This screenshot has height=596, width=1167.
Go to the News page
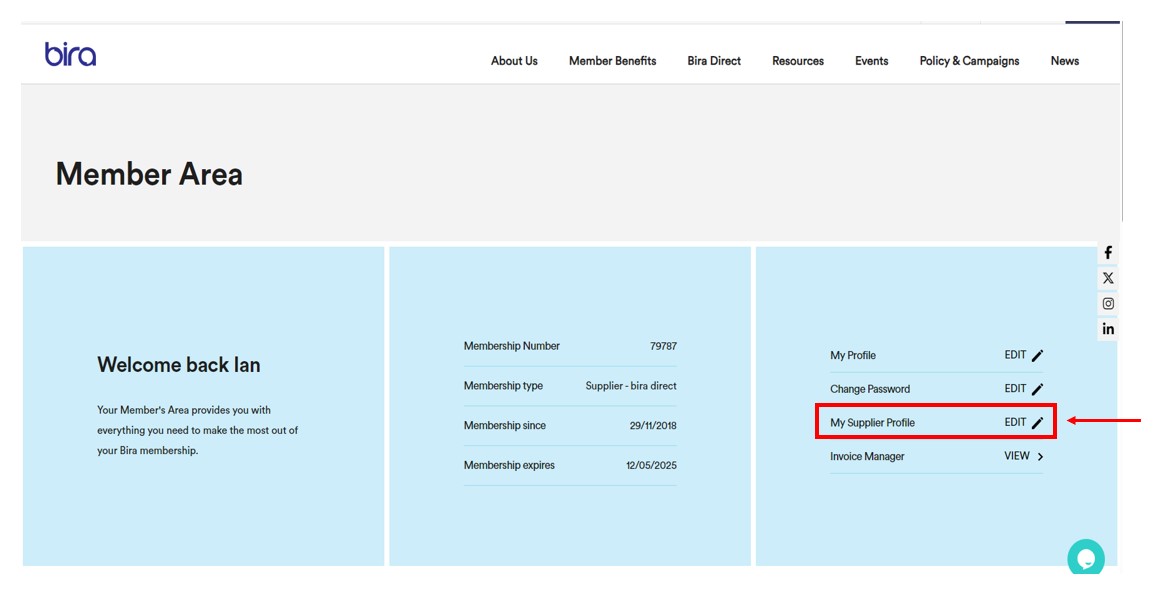click(1064, 61)
